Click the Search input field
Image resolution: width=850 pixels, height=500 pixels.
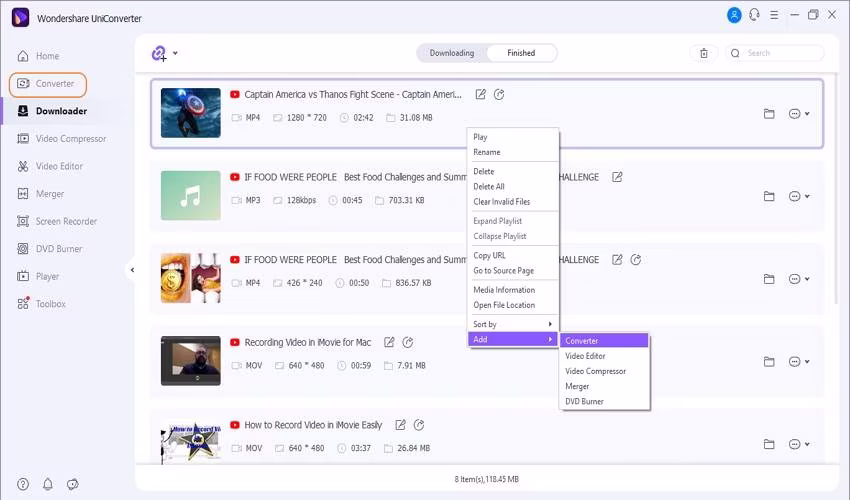point(775,53)
